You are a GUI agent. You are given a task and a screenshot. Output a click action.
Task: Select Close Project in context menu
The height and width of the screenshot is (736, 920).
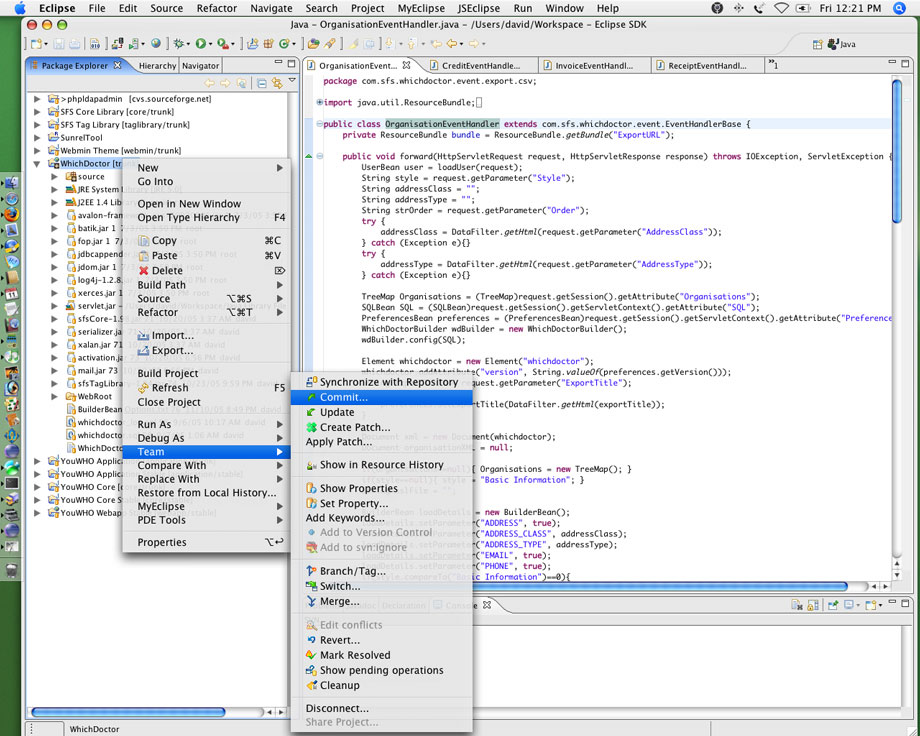(206, 402)
